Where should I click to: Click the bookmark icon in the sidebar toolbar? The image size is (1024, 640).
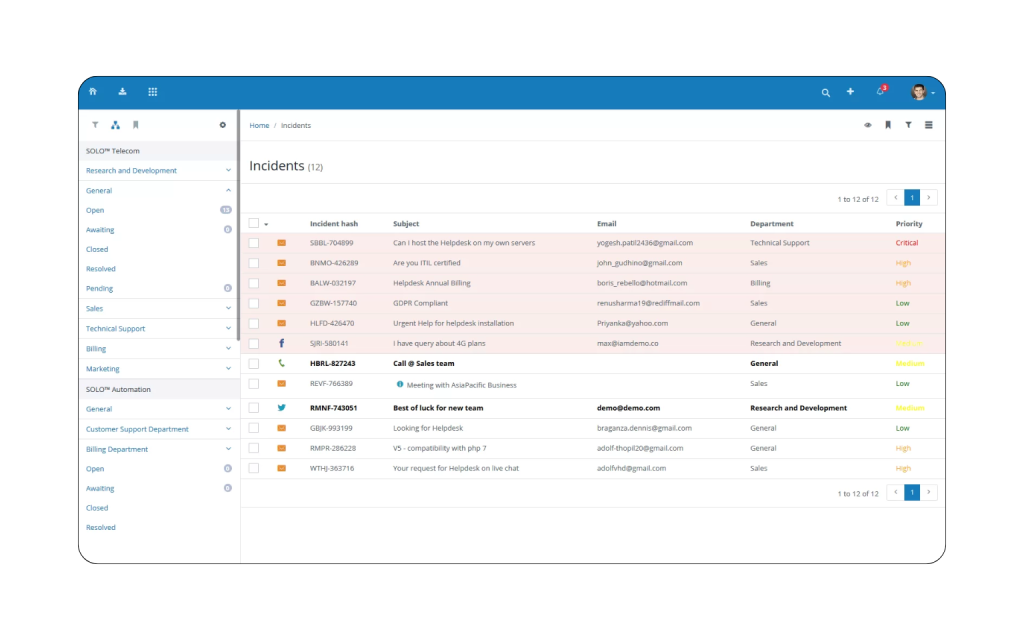click(x=136, y=124)
